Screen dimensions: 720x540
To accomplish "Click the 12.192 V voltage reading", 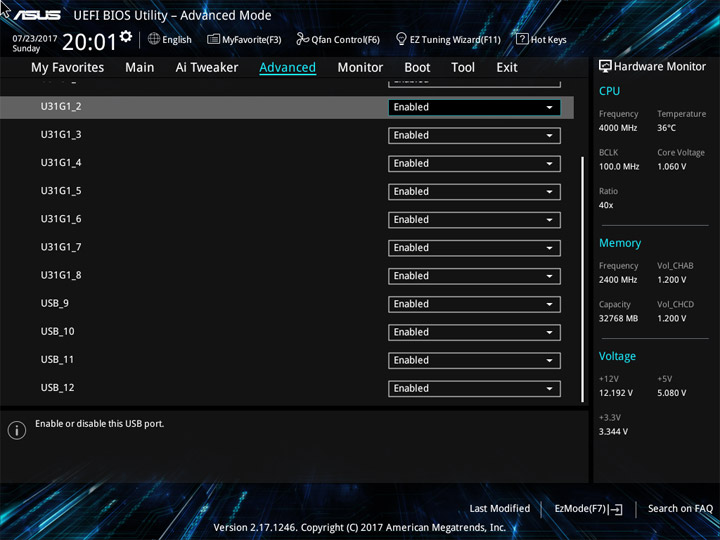I will coord(615,393).
